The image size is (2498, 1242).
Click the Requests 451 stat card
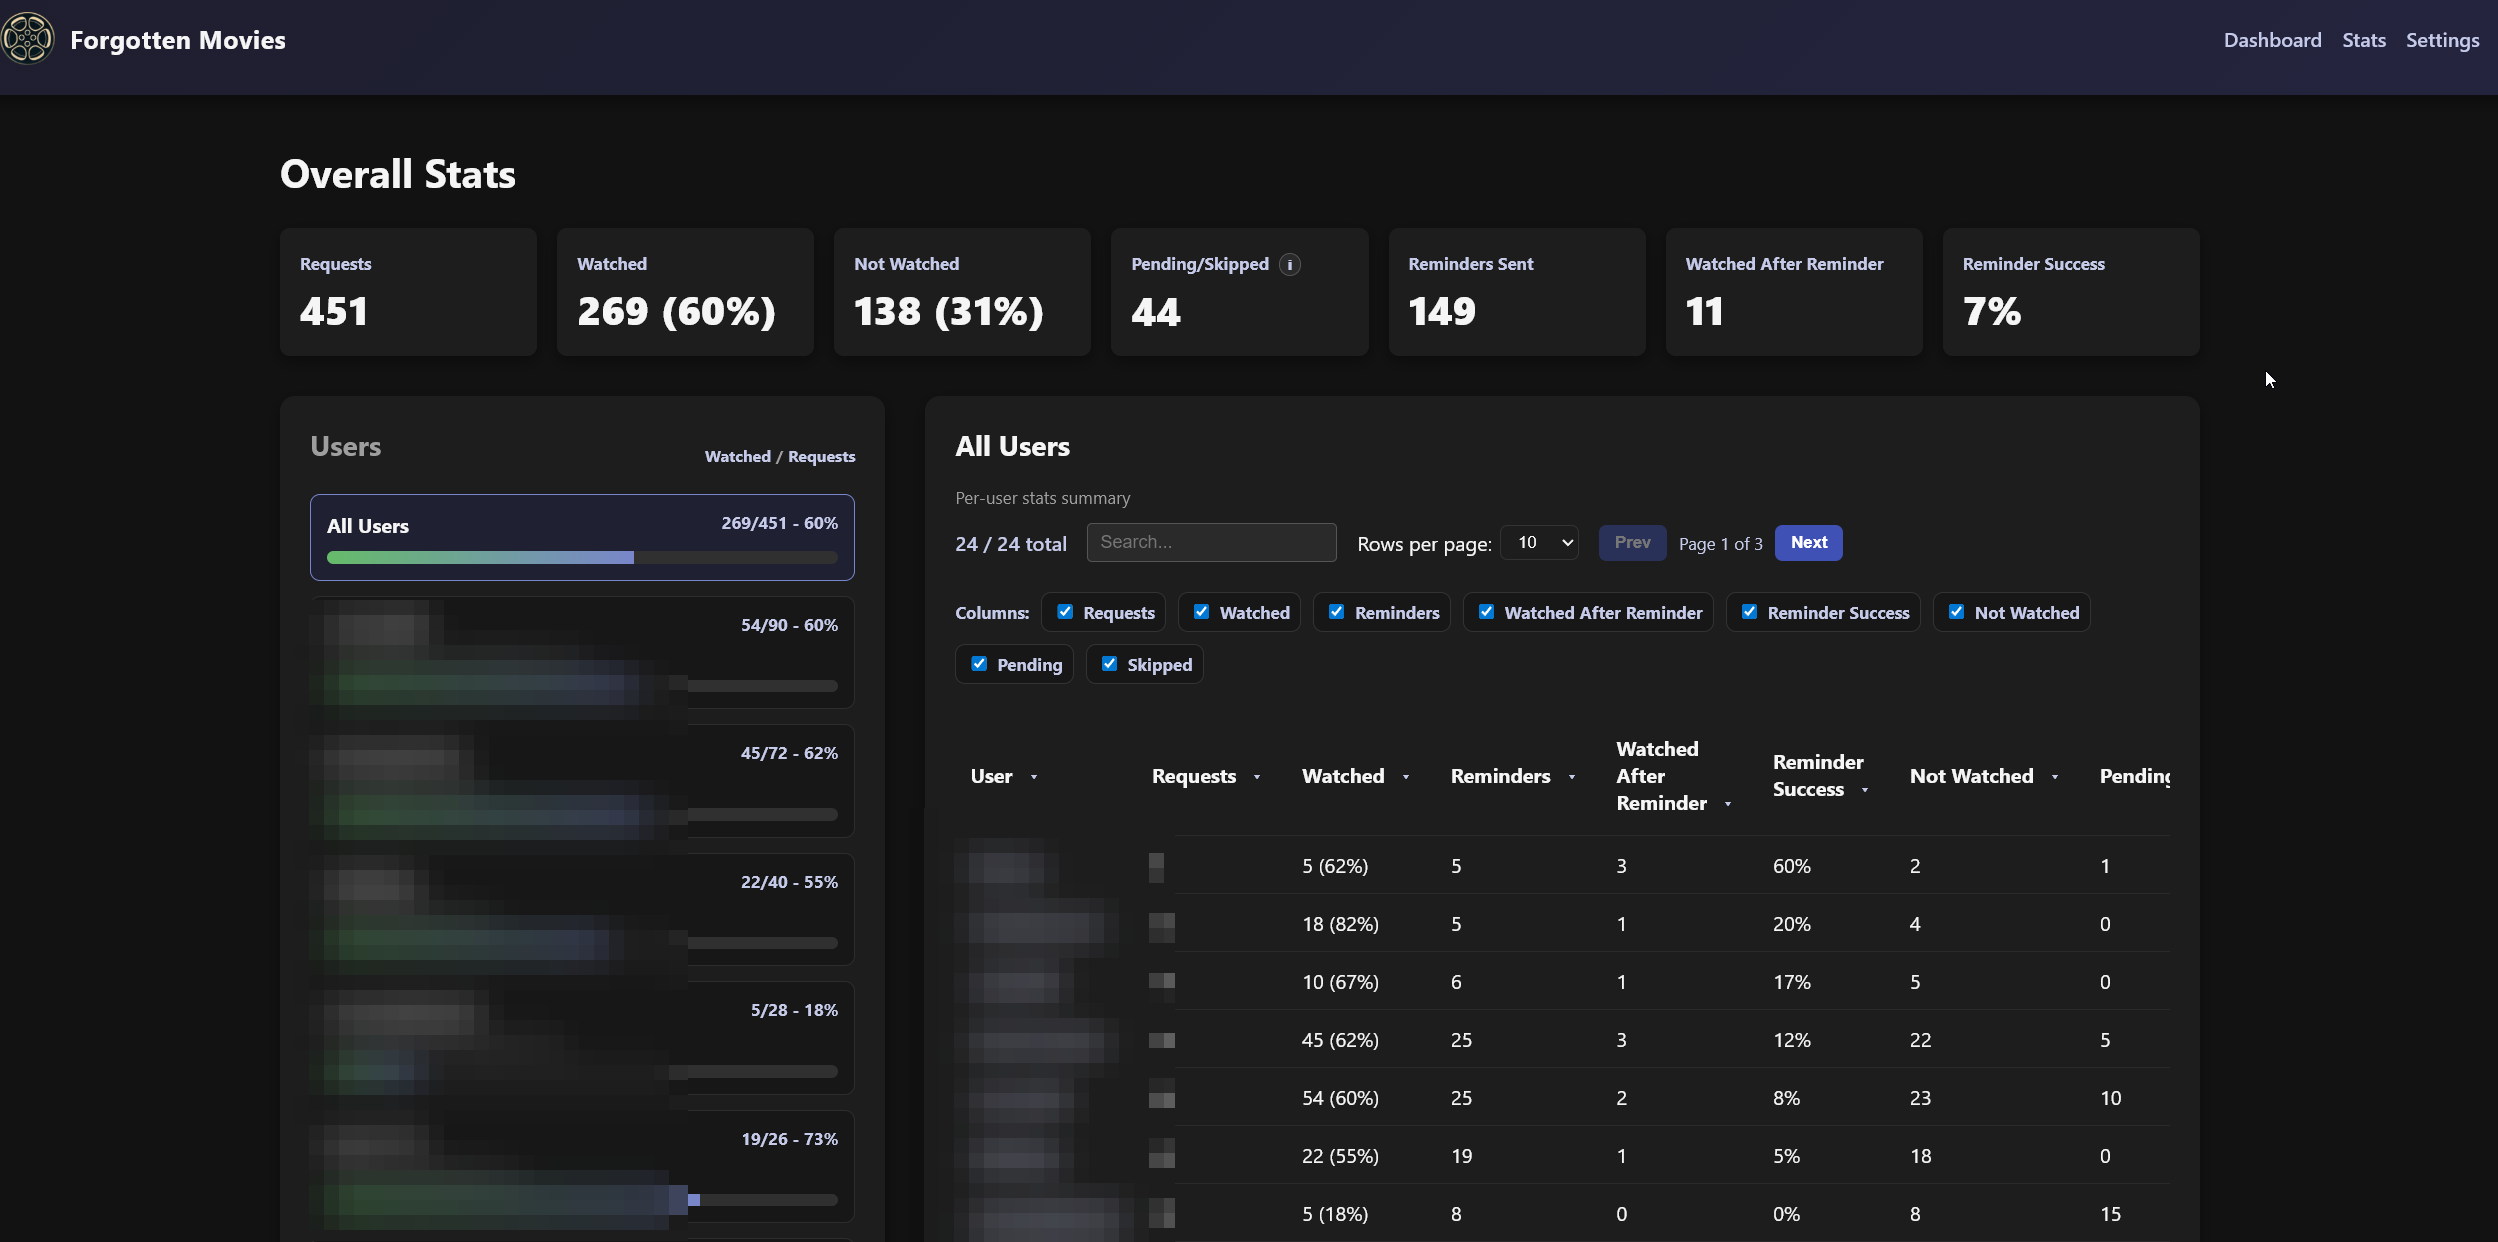point(408,292)
